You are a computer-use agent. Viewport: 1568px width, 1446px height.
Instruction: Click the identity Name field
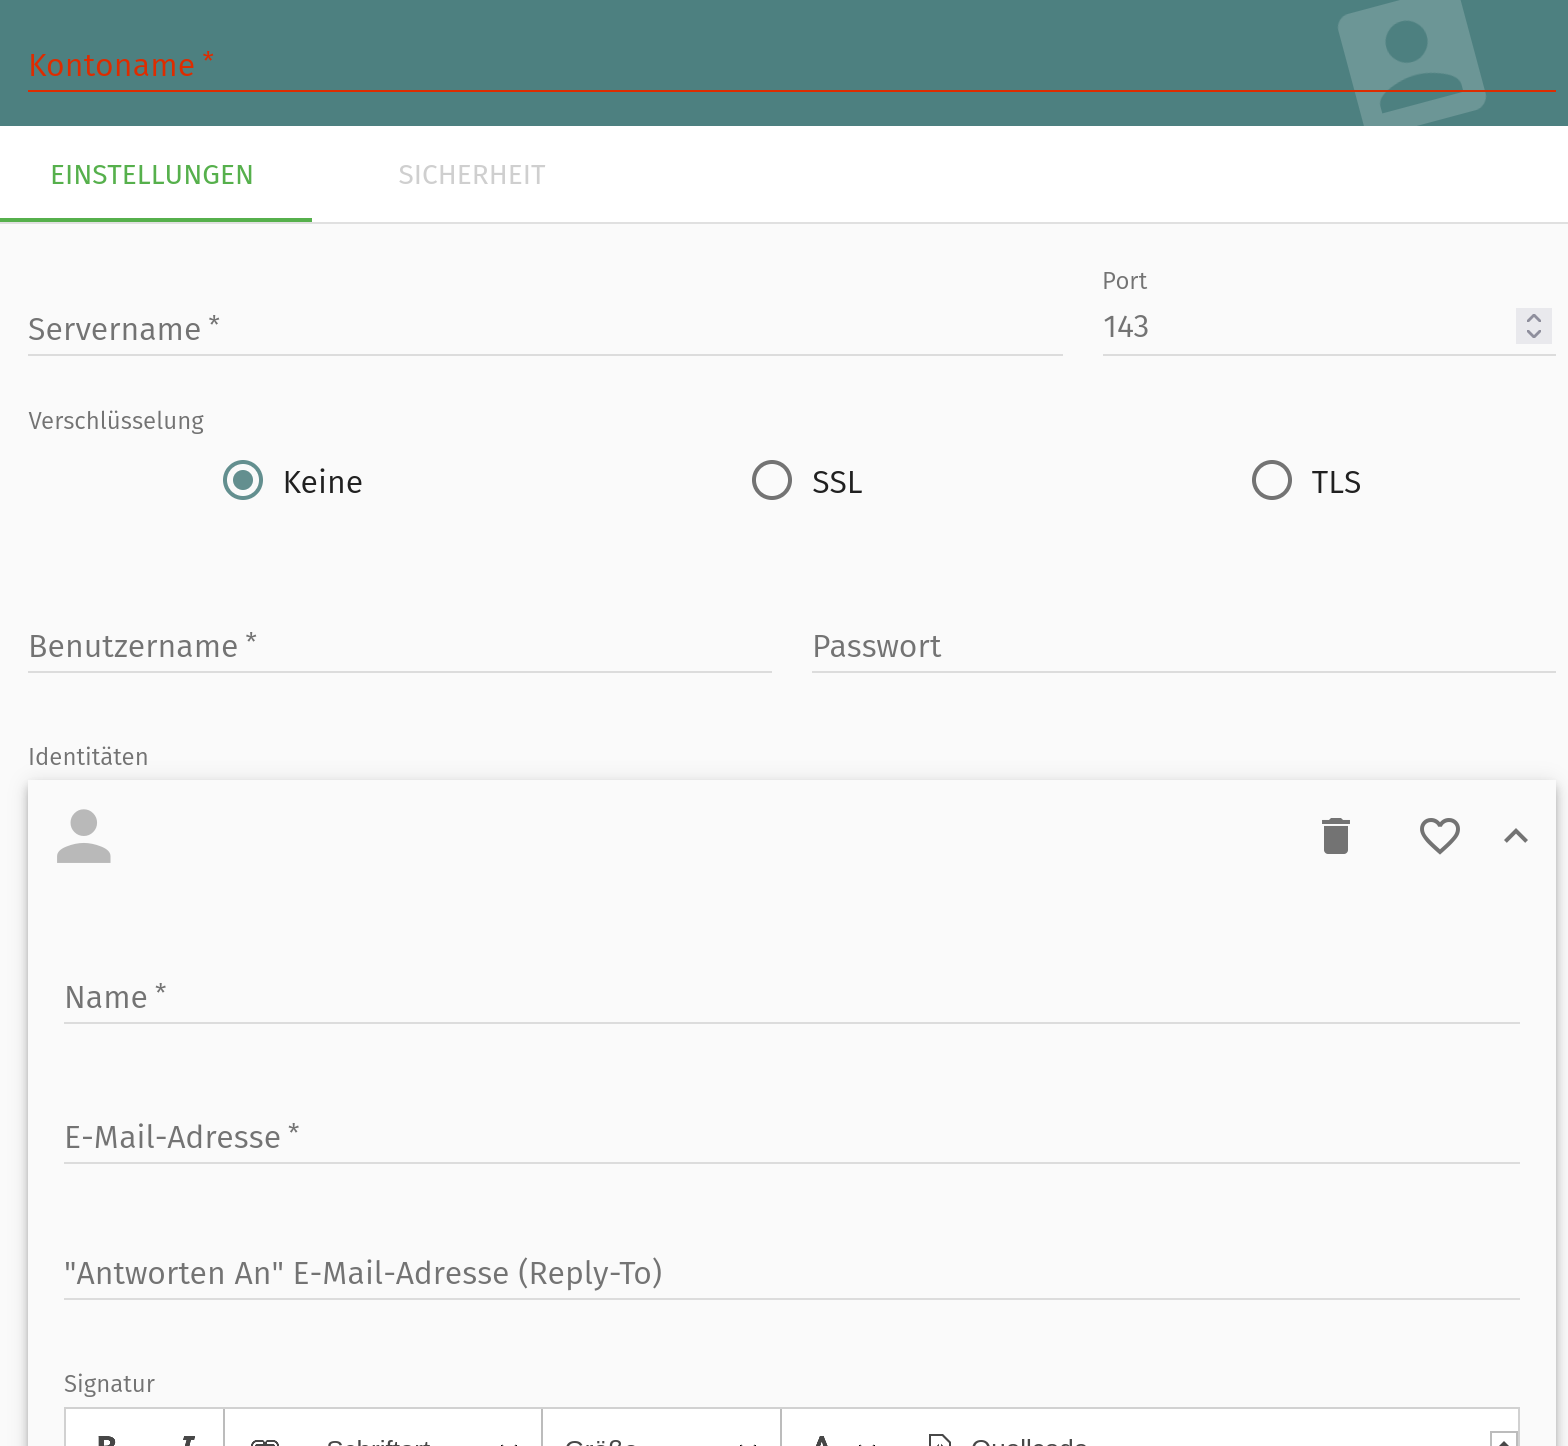(791, 997)
